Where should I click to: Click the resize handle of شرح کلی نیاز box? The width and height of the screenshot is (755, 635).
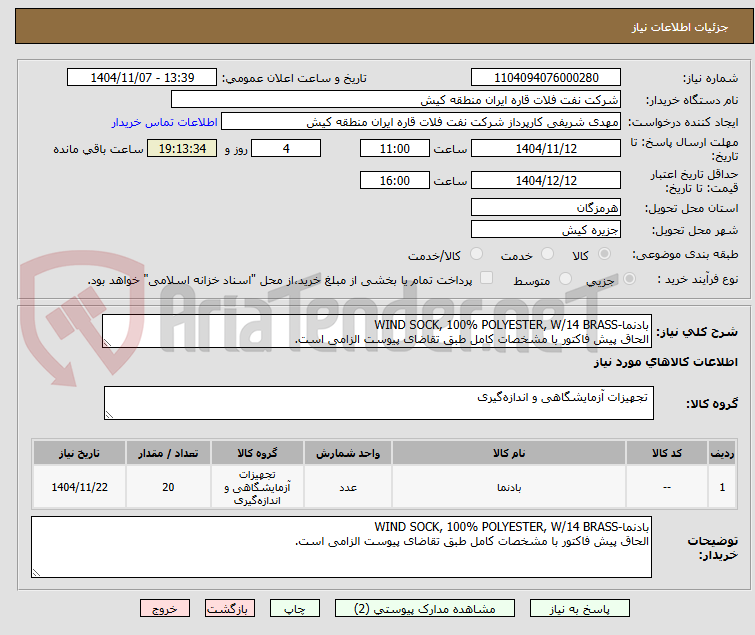pos(107,343)
